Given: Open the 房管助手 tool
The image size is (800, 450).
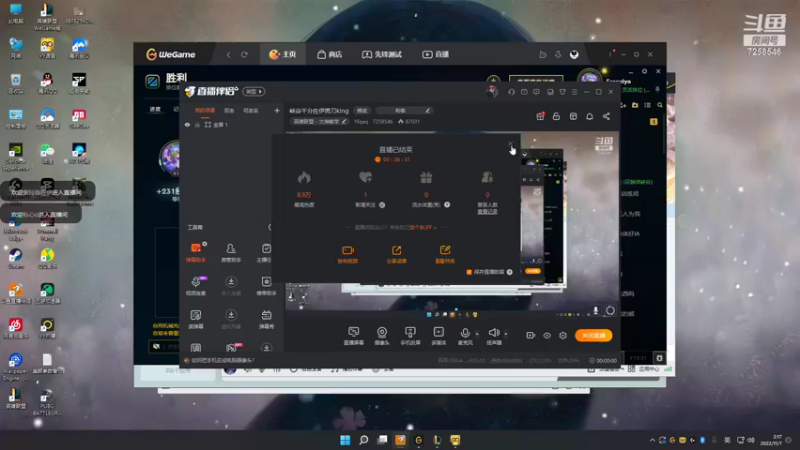Looking at the screenshot, I should (x=231, y=253).
